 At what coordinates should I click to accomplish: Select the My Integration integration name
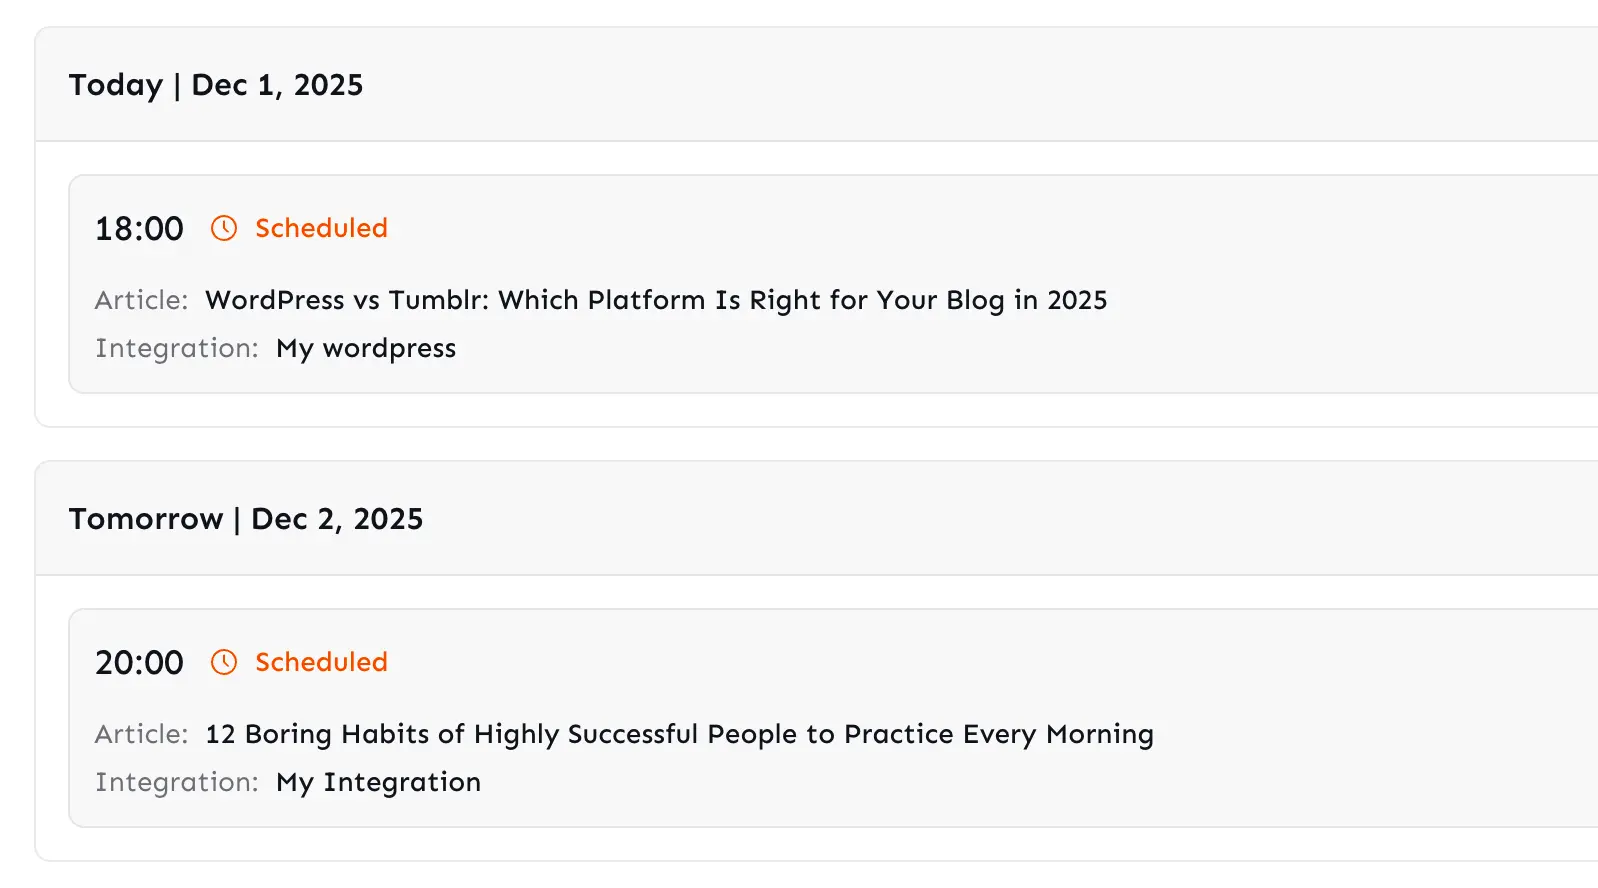[x=378, y=783]
